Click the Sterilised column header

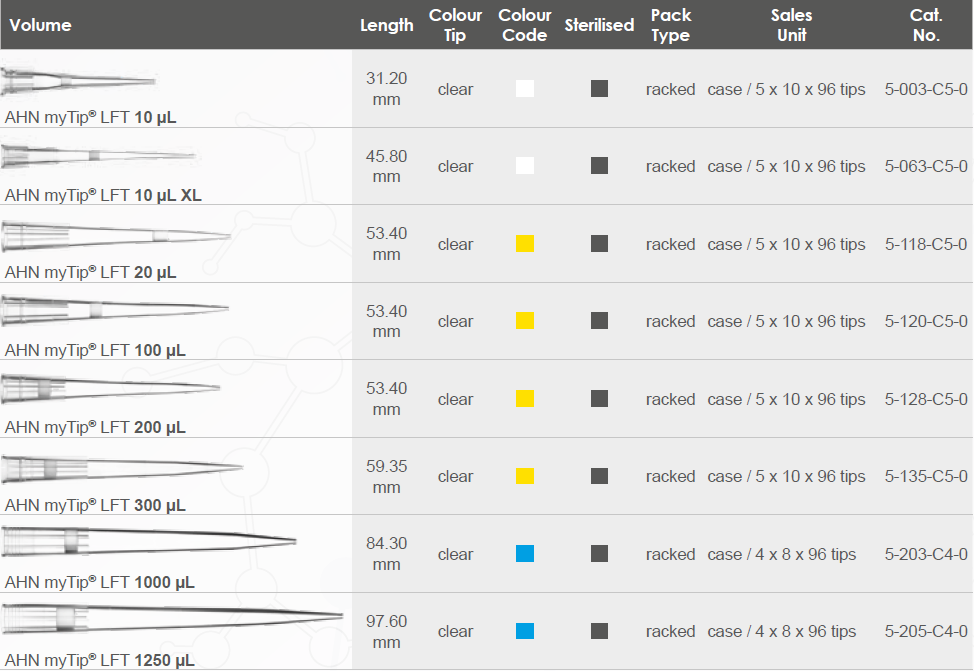[x=599, y=25]
